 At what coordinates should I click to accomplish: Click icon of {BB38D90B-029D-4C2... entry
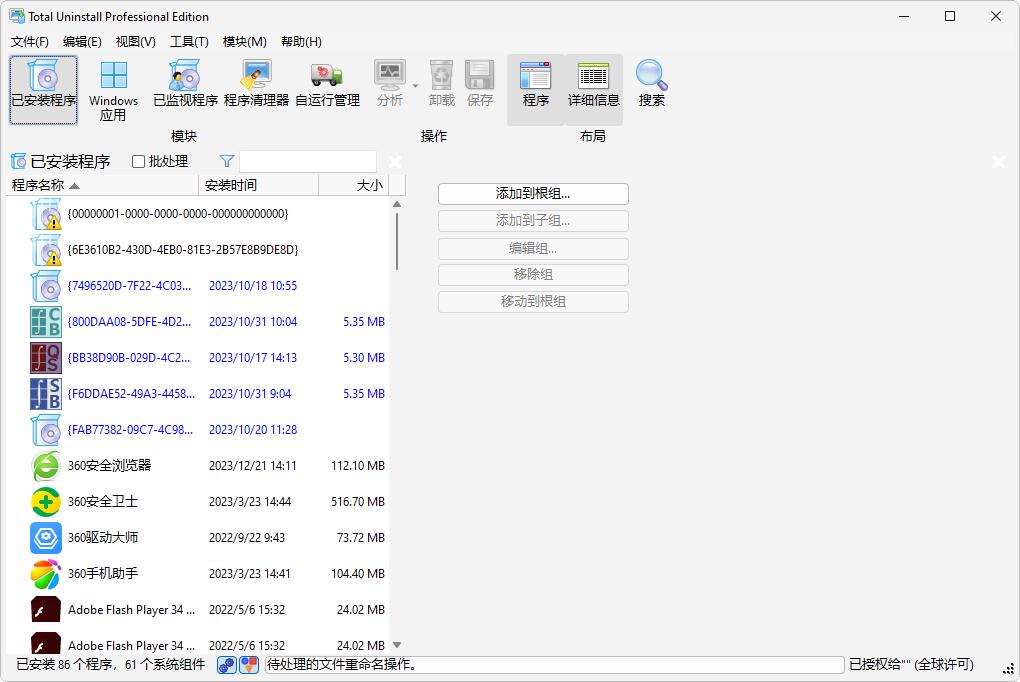click(46, 358)
